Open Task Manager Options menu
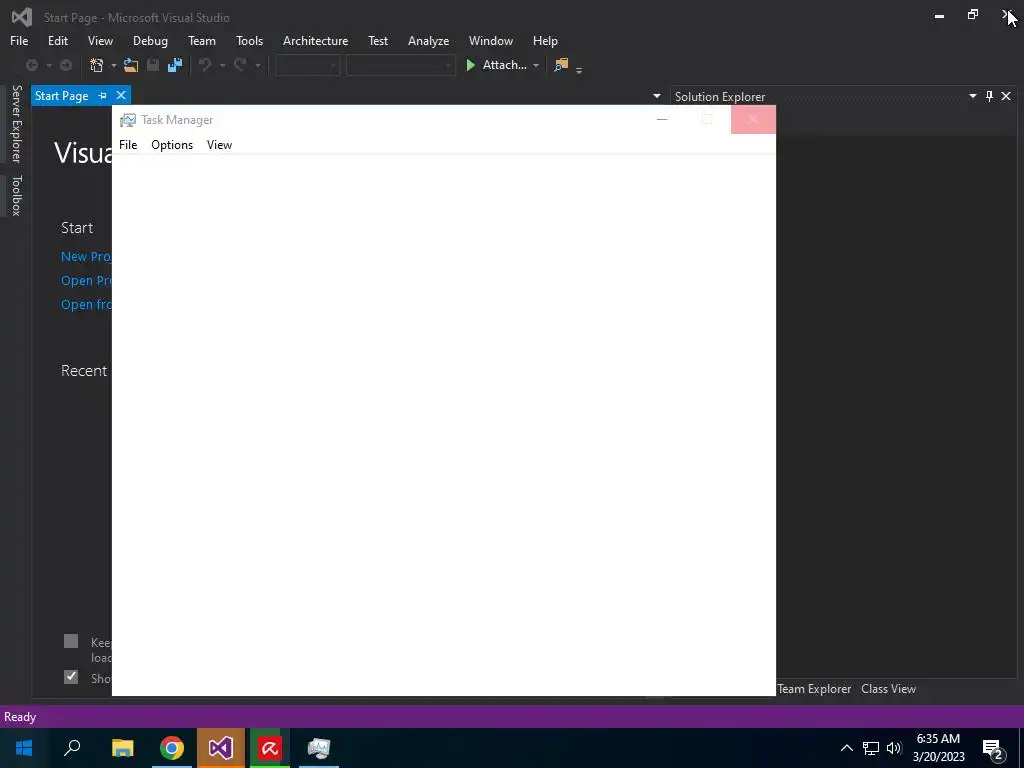Viewport: 1024px width, 768px height. [172, 145]
